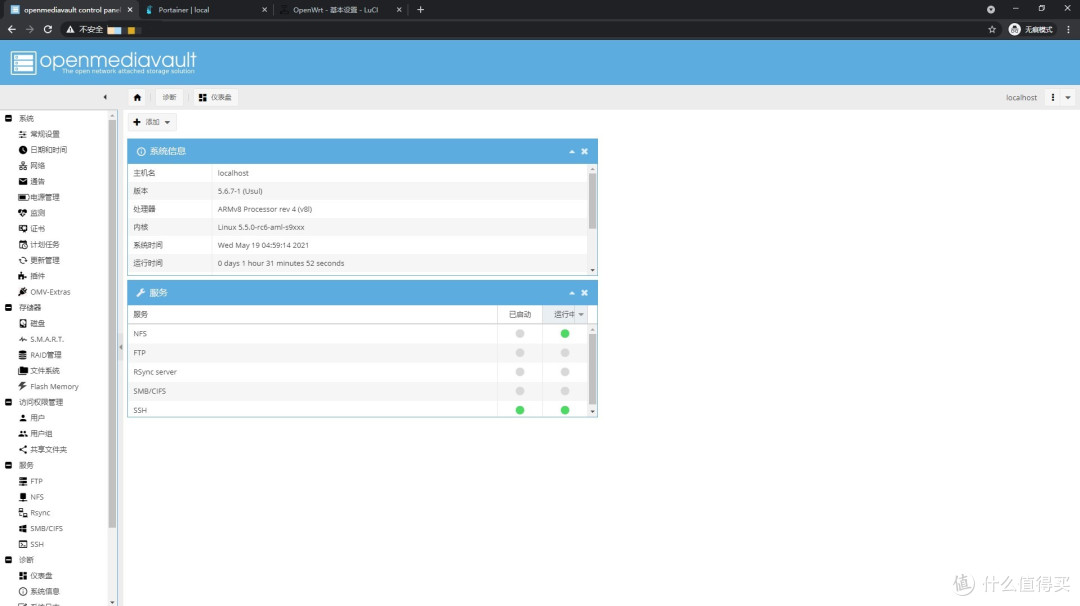
Task: Click SSH row's 已启动 green indicator
Action: 520,410
